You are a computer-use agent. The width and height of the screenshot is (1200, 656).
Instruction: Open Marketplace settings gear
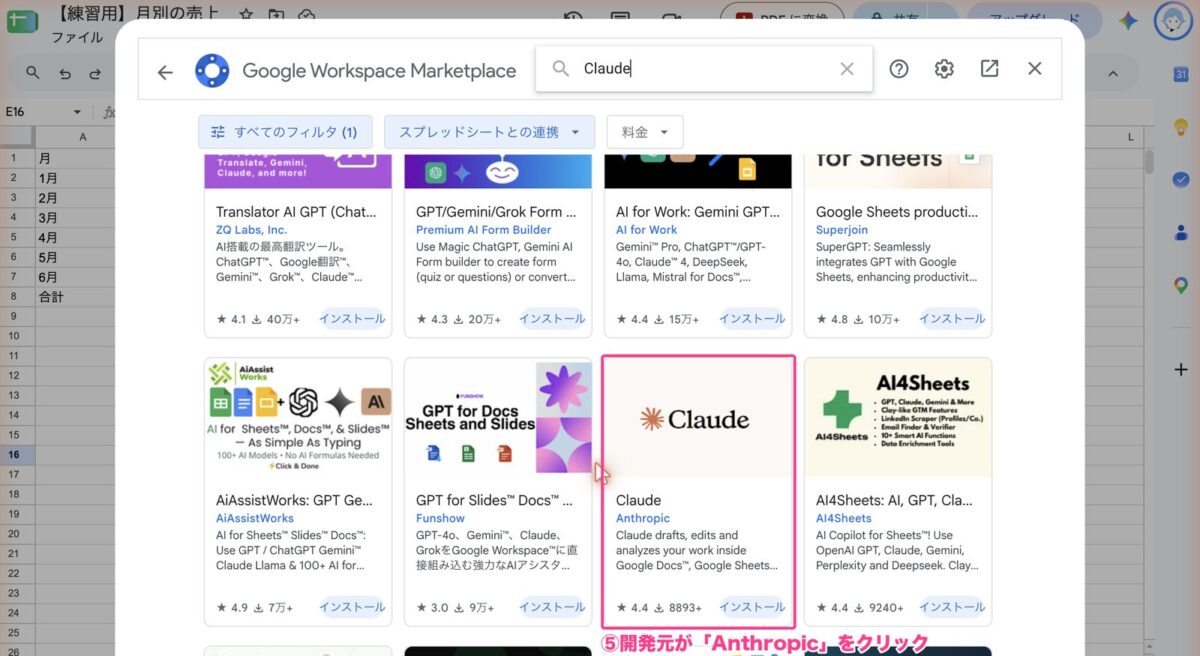coord(944,69)
